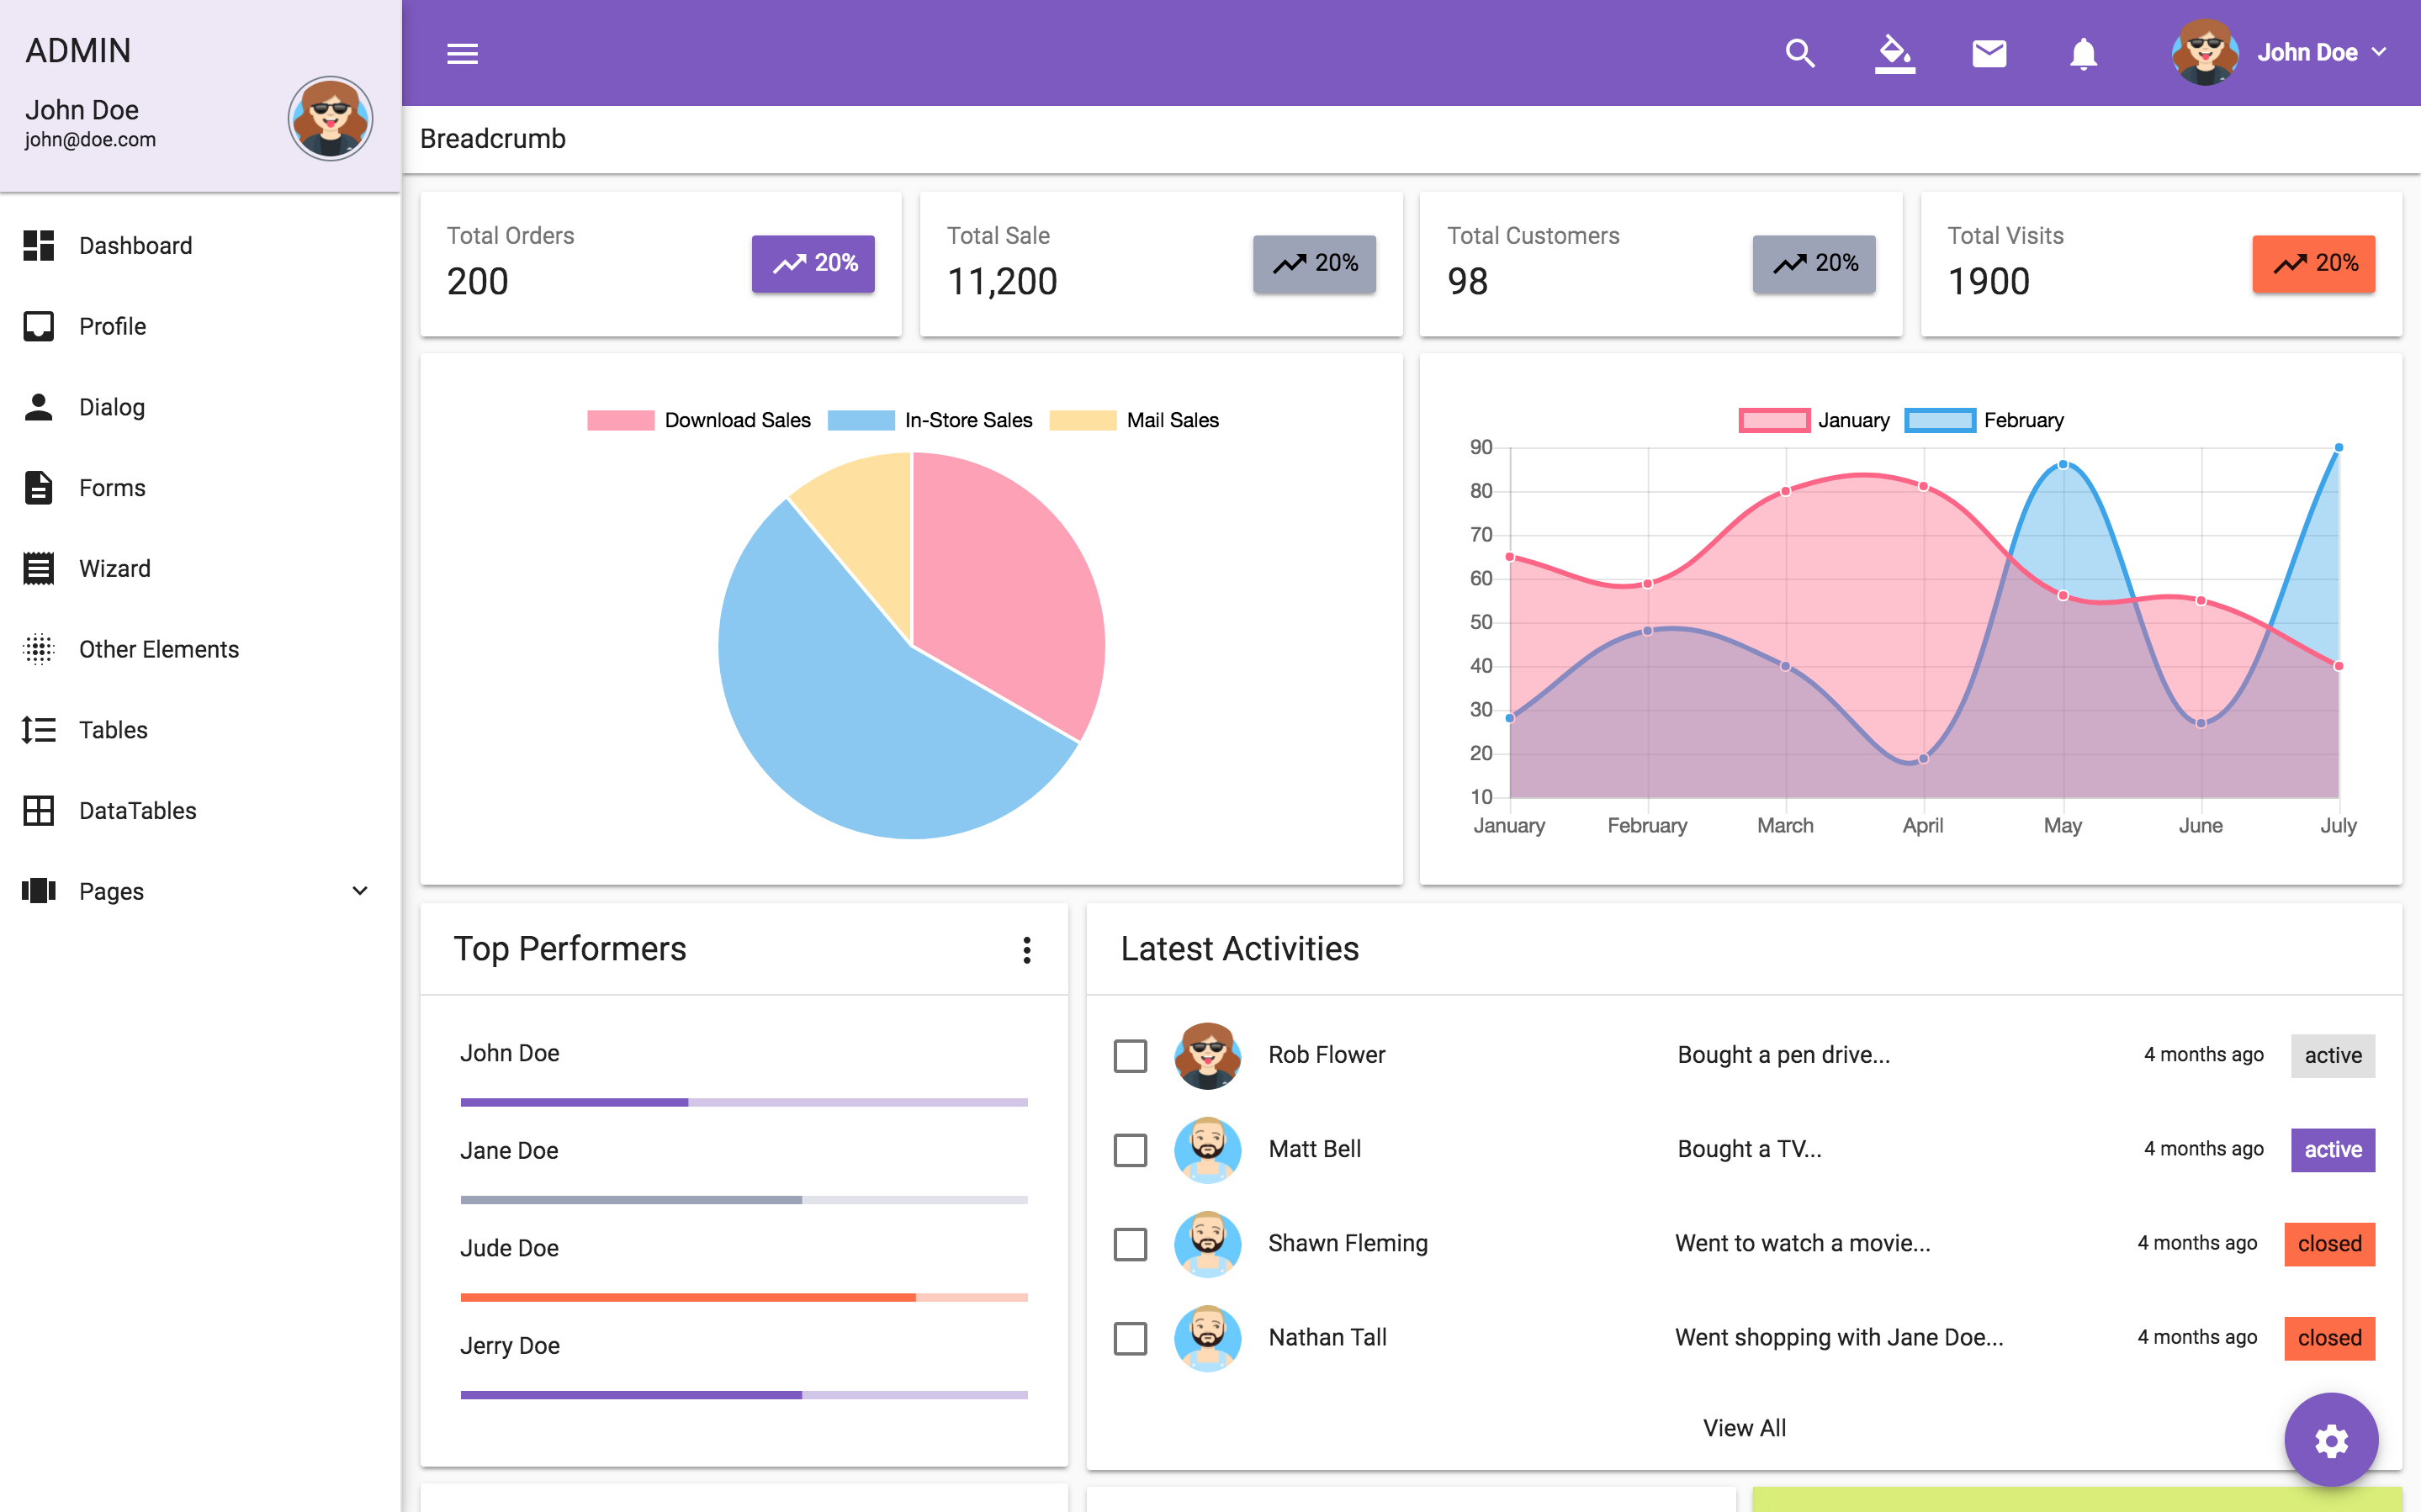Click the Breadcrumb text

point(493,139)
